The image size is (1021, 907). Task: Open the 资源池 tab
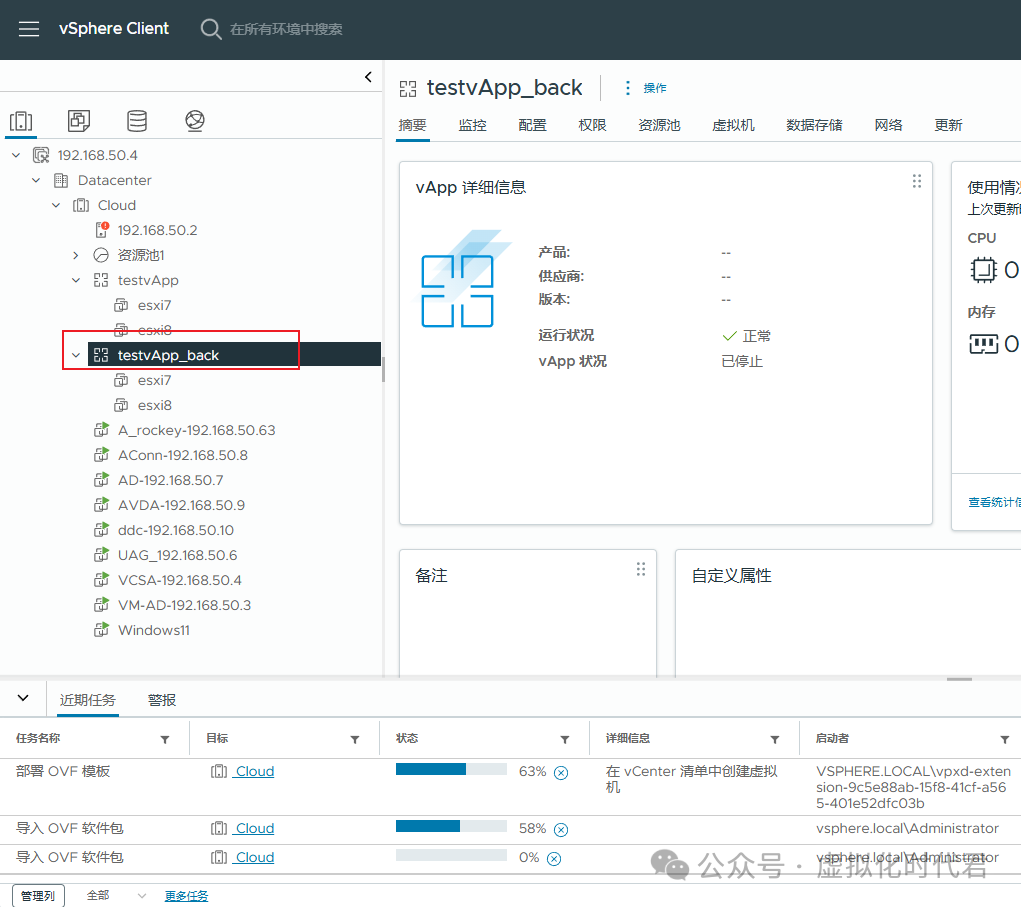[x=659, y=125]
